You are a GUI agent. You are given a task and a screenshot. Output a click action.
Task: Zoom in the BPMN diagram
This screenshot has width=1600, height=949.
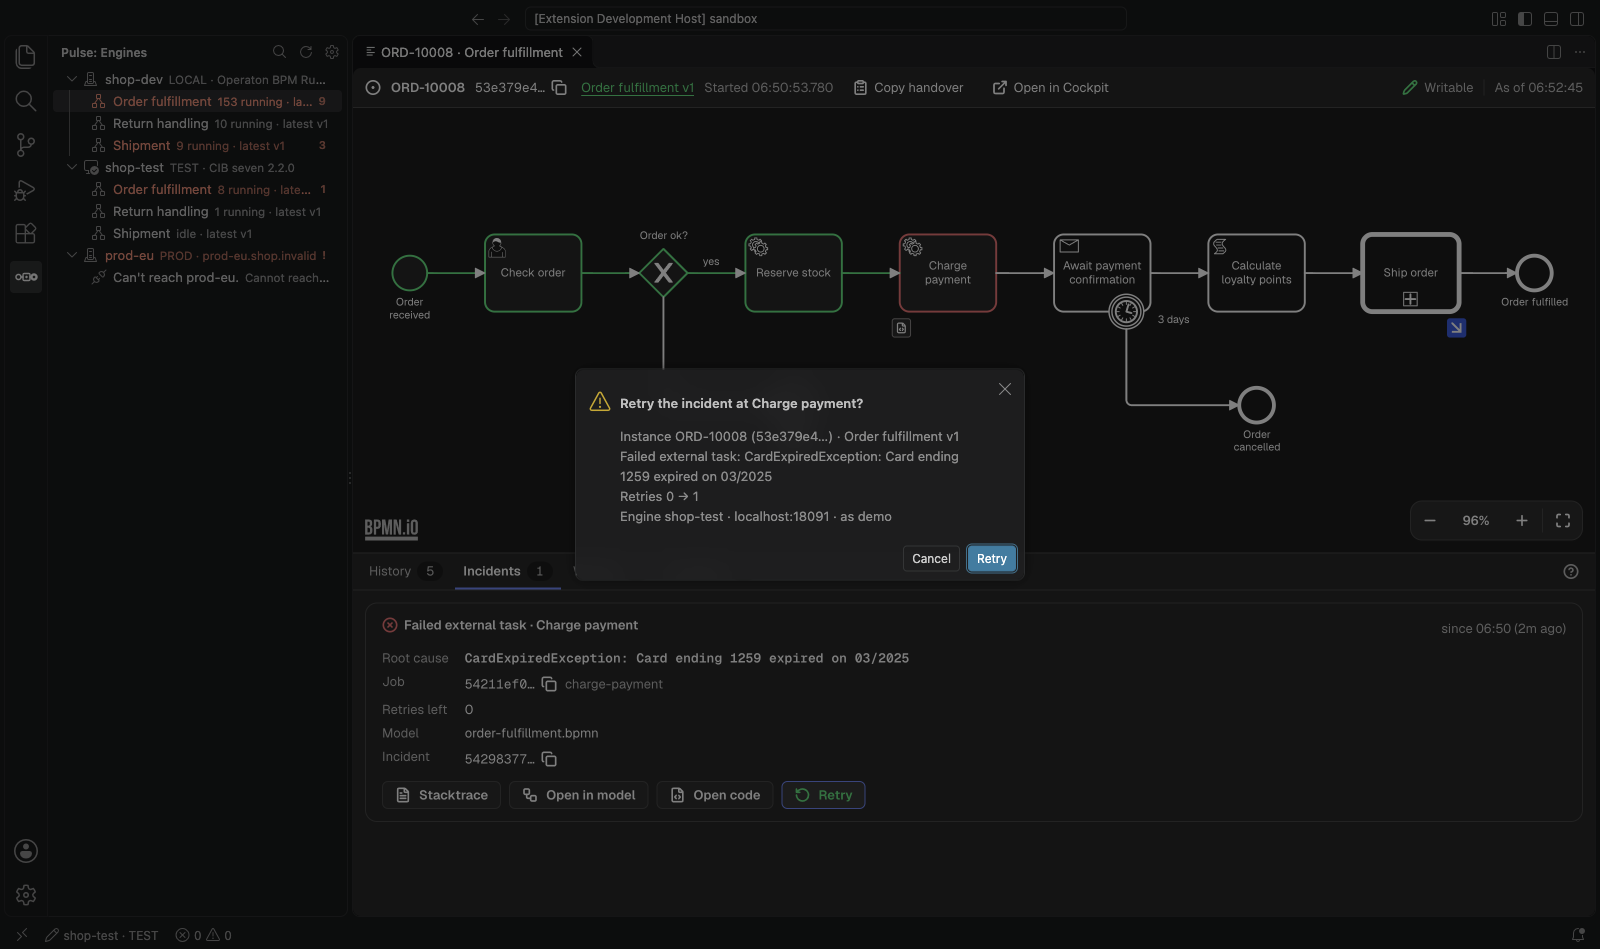pyautogui.click(x=1522, y=521)
